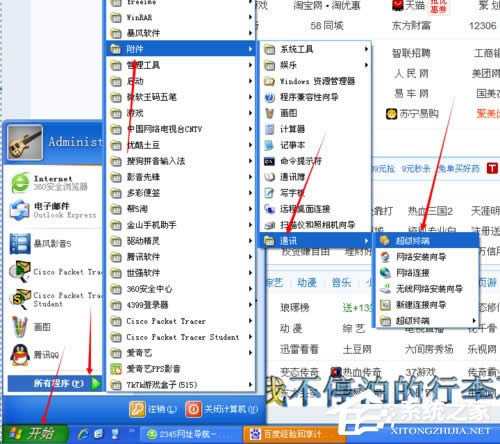Click Internet Explorer quick launch icon

(x=84, y=434)
